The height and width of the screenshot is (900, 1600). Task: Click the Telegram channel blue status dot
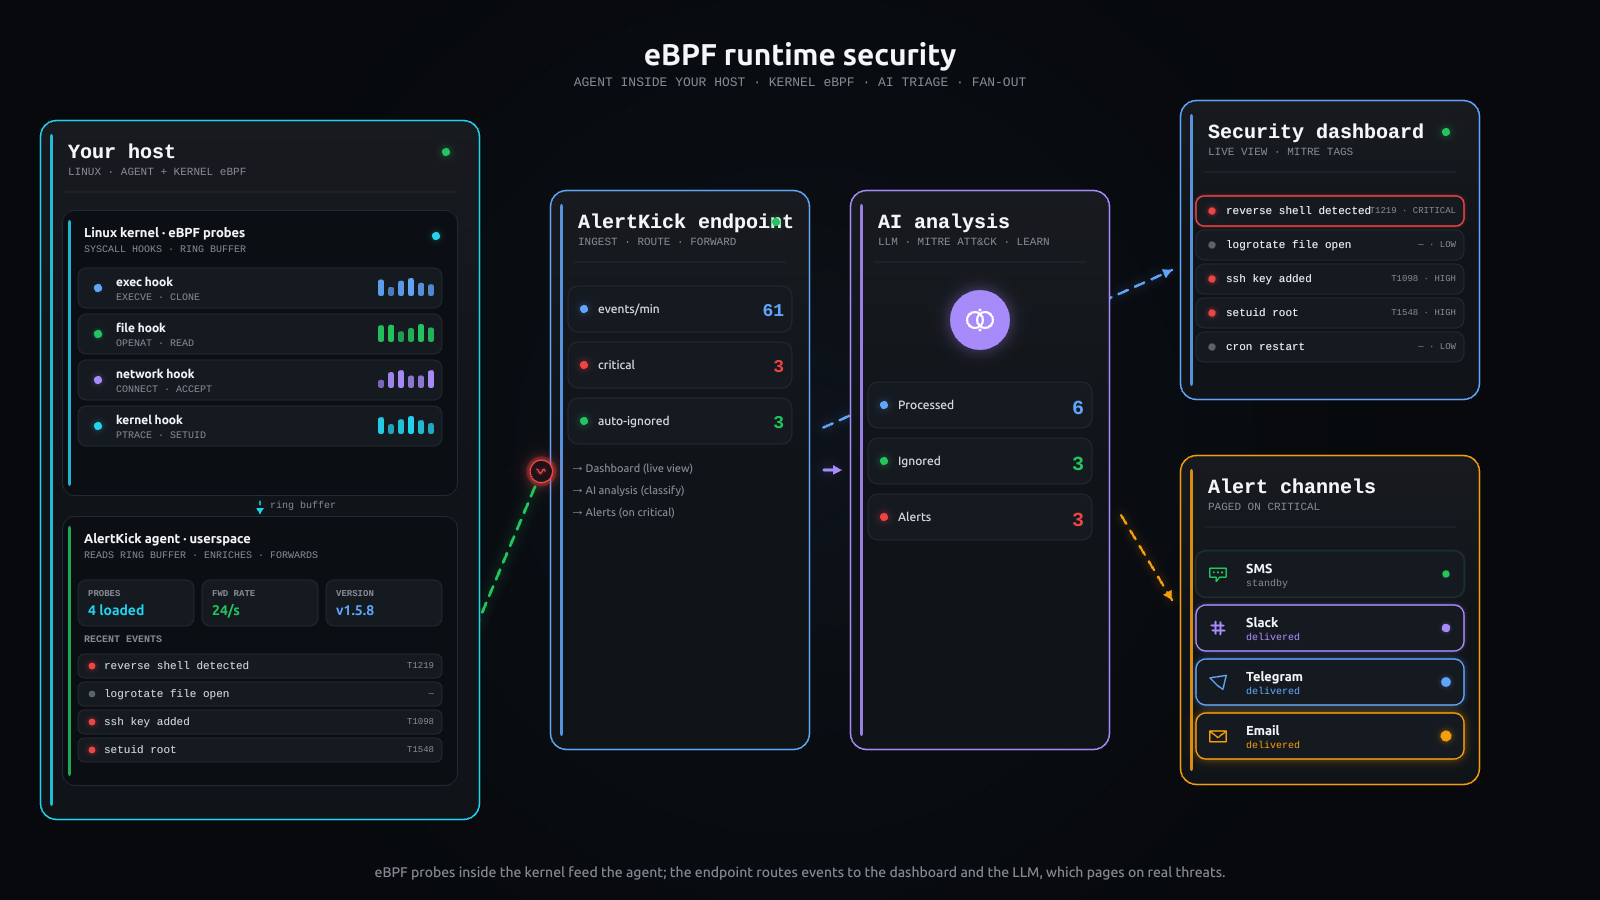click(x=1446, y=682)
